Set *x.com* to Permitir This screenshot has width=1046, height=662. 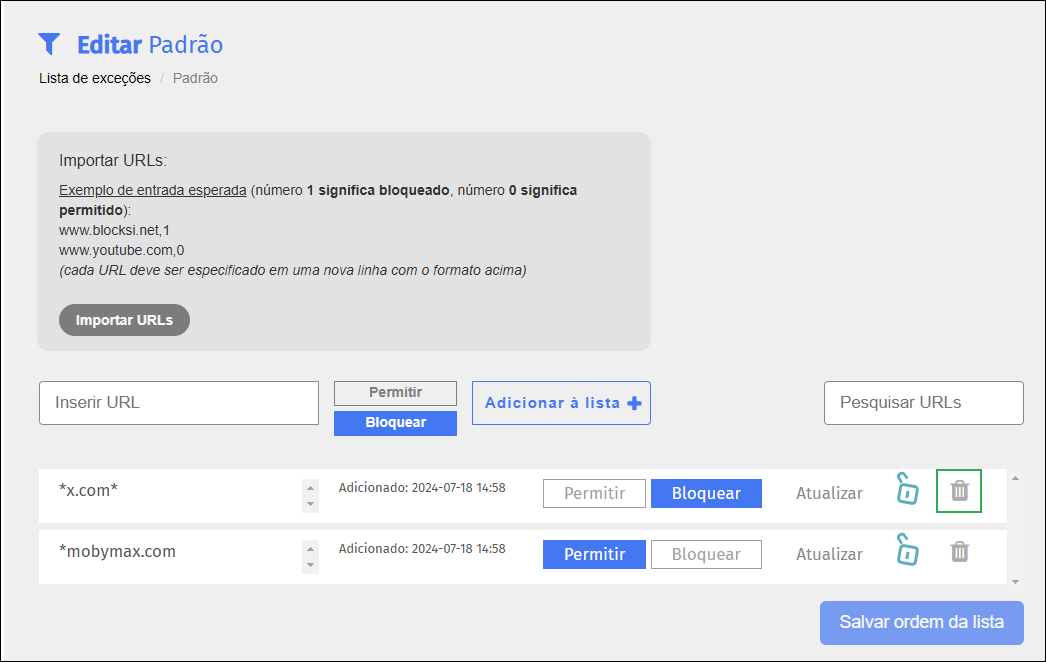click(594, 493)
